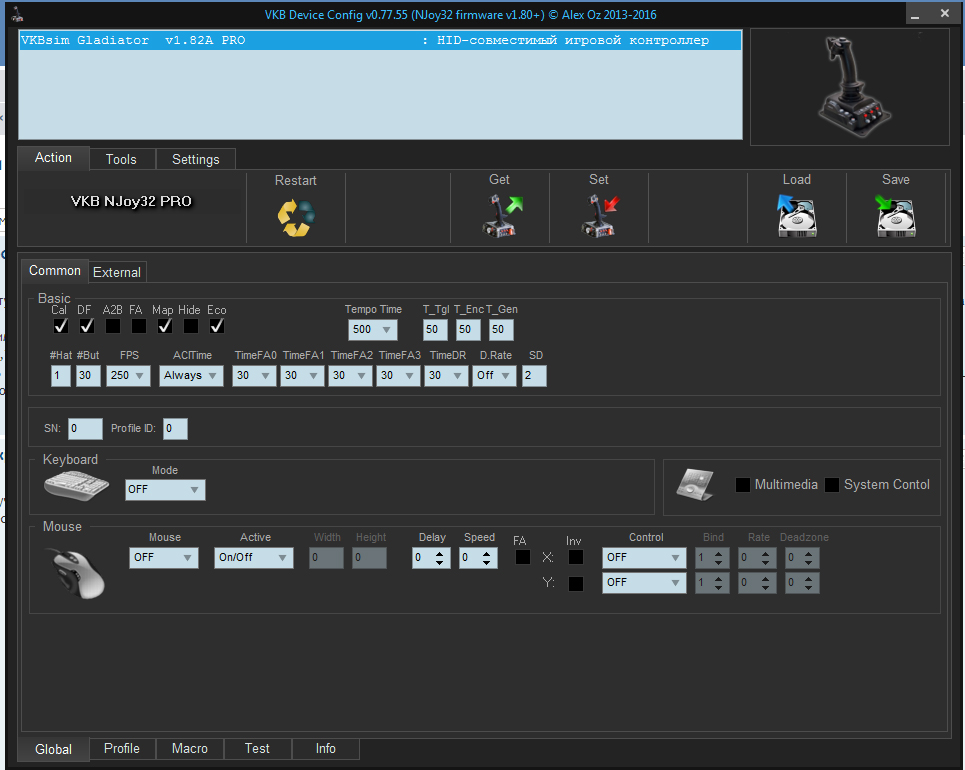The width and height of the screenshot is (965, 770).
Task: Switch to the Settings tab
Action: [196, 159]
